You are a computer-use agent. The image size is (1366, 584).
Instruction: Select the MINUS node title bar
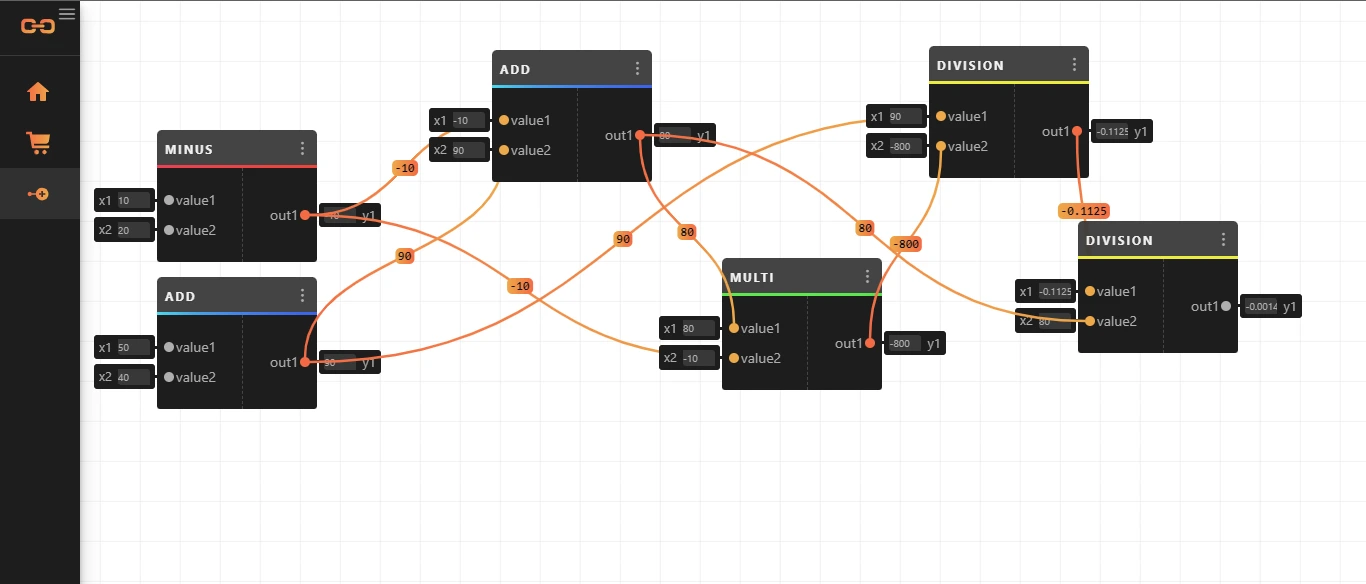(x=237, y=148)
